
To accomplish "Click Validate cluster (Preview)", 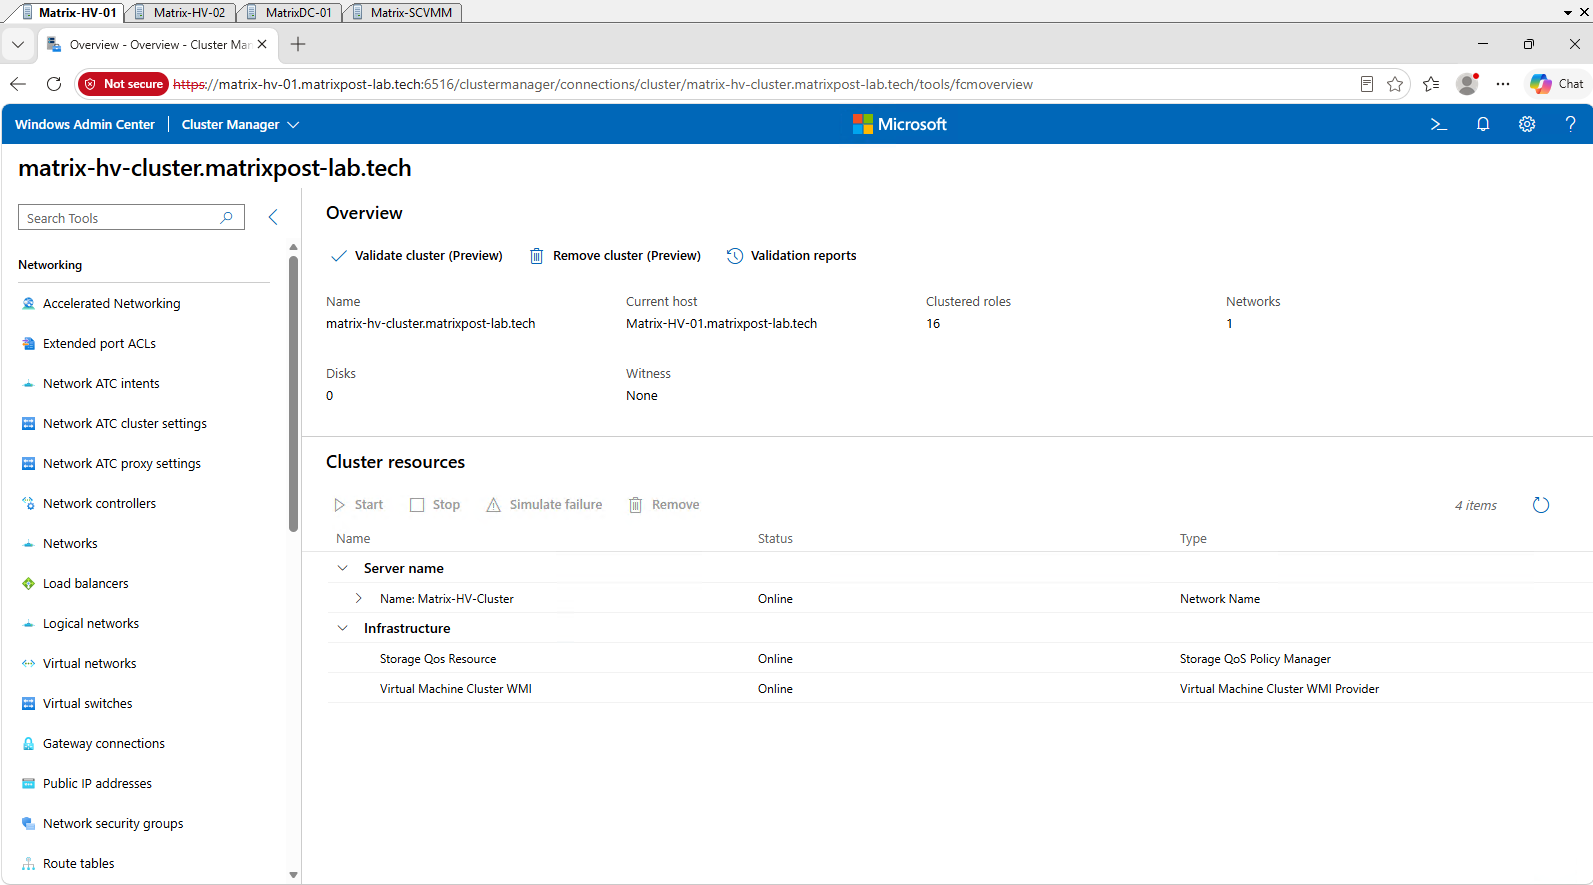I will (x=416, y=256).
